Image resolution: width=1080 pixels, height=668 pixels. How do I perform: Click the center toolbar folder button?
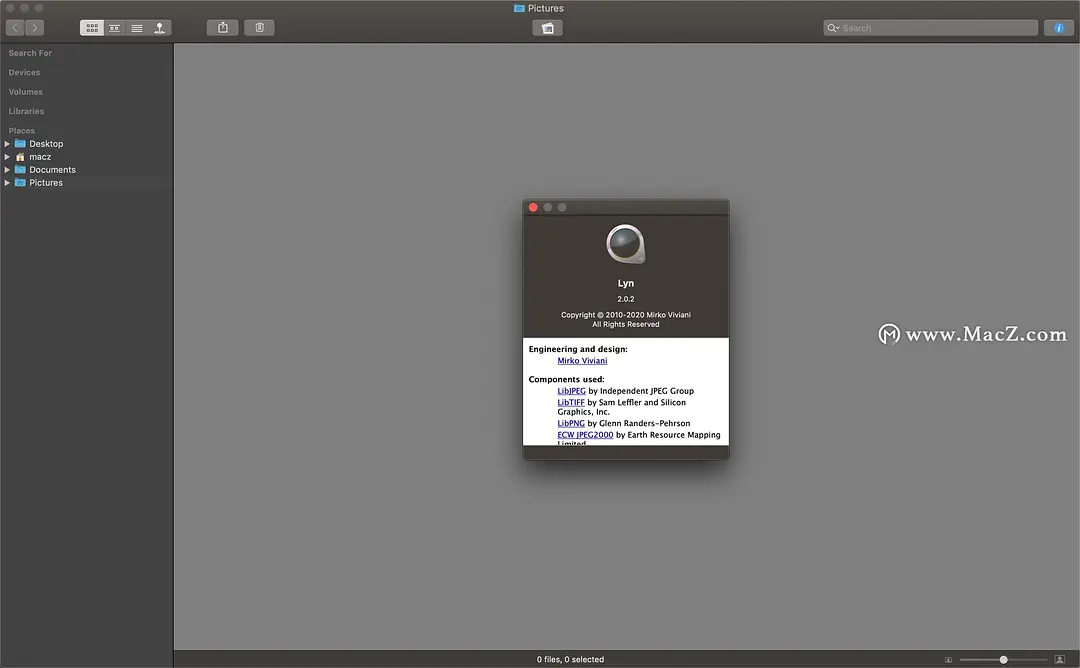[x=548, y=28]
